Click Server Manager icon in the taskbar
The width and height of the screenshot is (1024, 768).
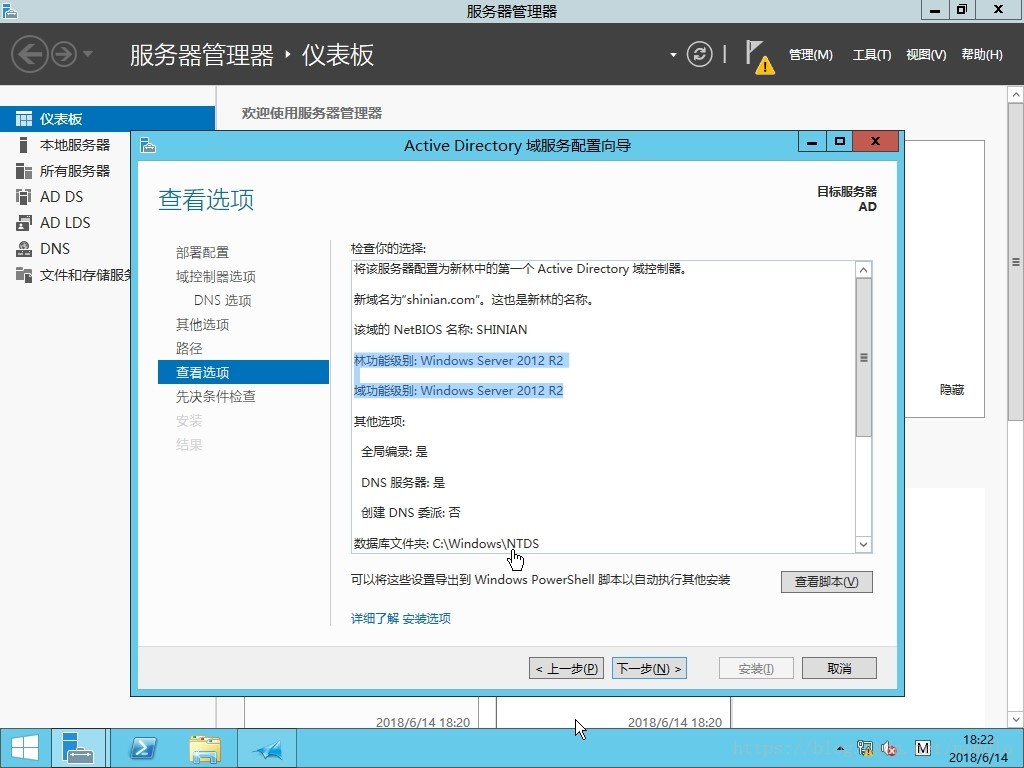click(x=78, y=748)
